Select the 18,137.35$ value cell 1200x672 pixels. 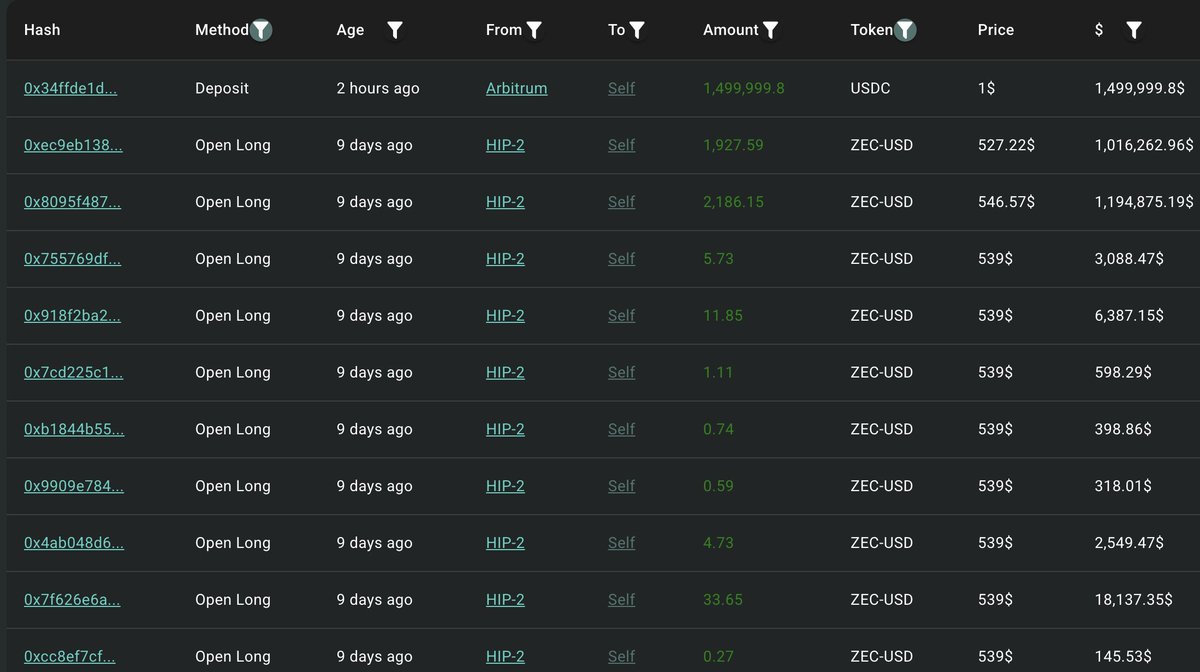point(1134,601)
